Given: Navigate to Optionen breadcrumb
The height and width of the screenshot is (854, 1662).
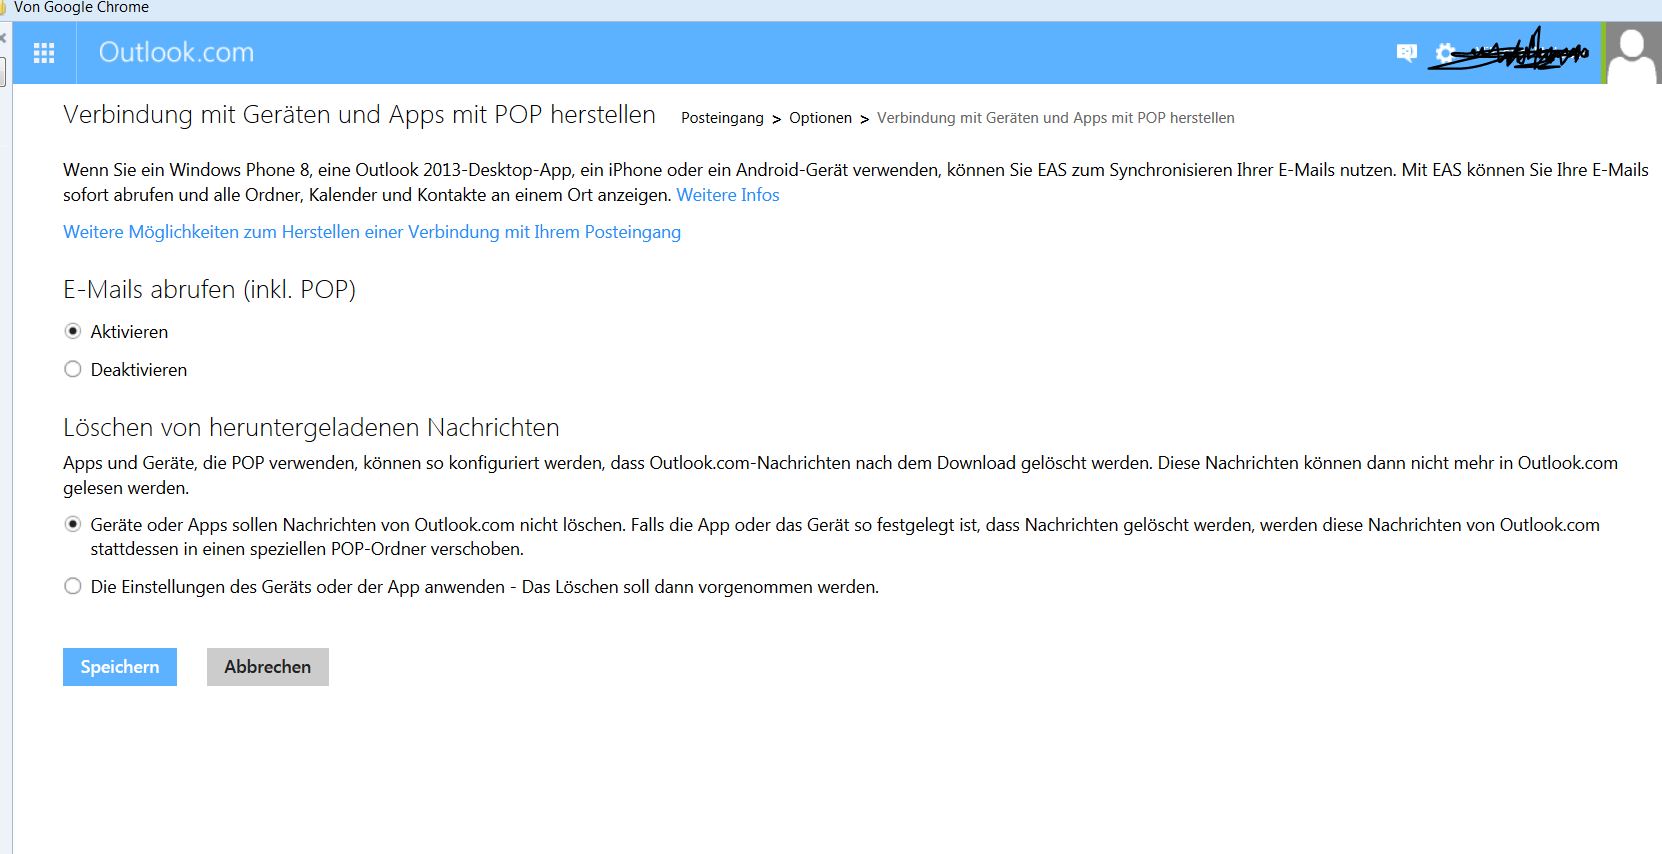Looking at the screenshot, I should pyautogui.click(x=820, y=118).
